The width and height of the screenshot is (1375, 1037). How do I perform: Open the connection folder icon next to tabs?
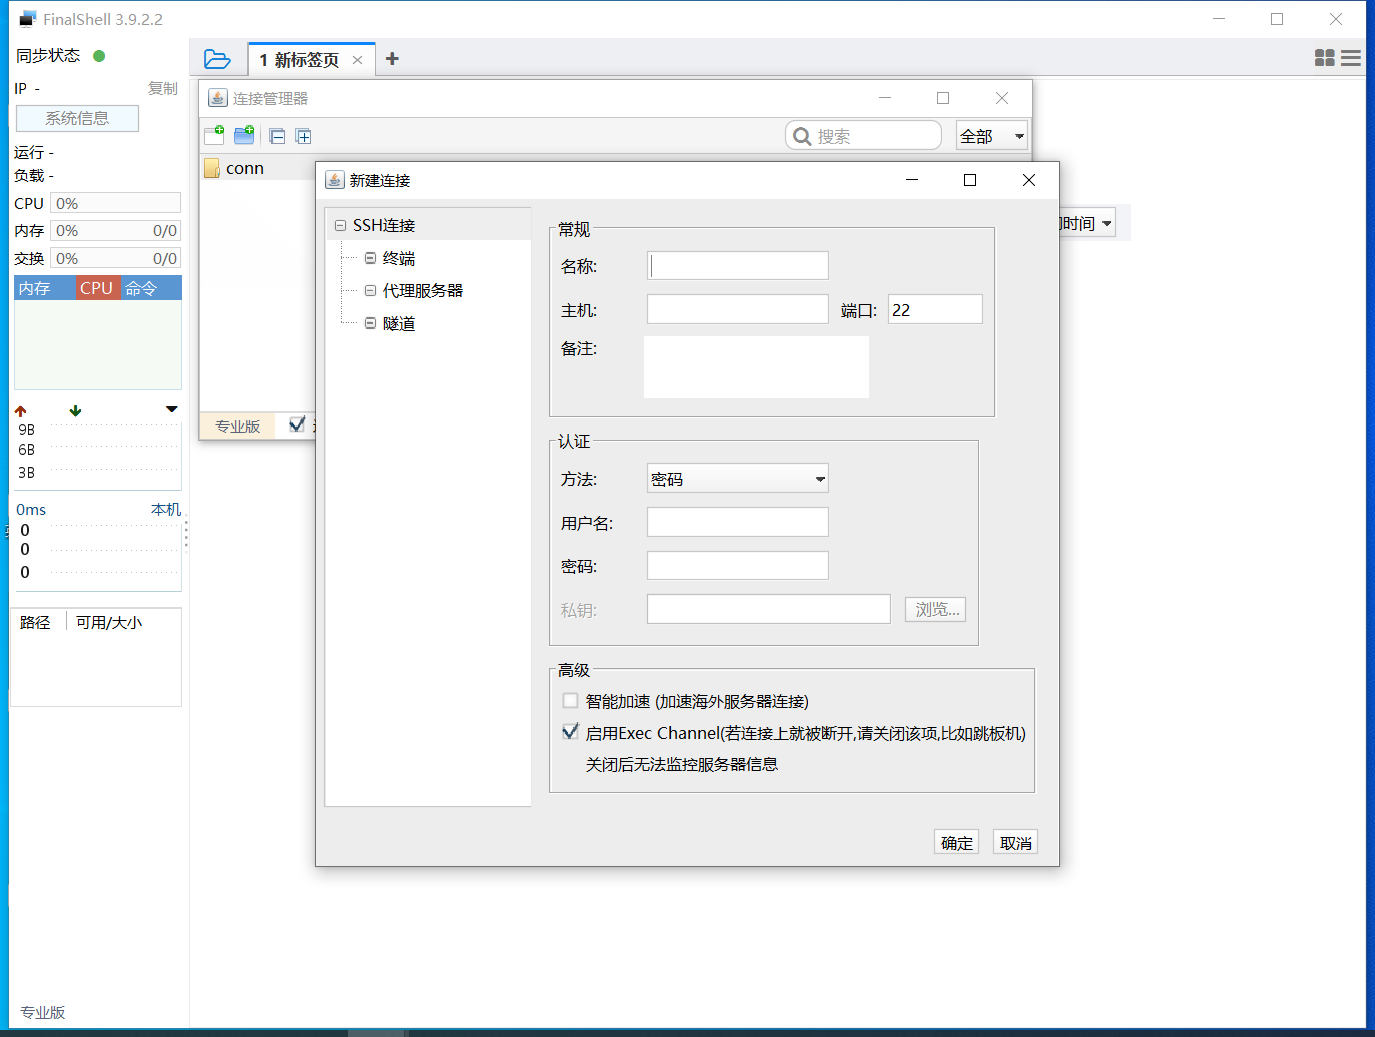point(217,58)
